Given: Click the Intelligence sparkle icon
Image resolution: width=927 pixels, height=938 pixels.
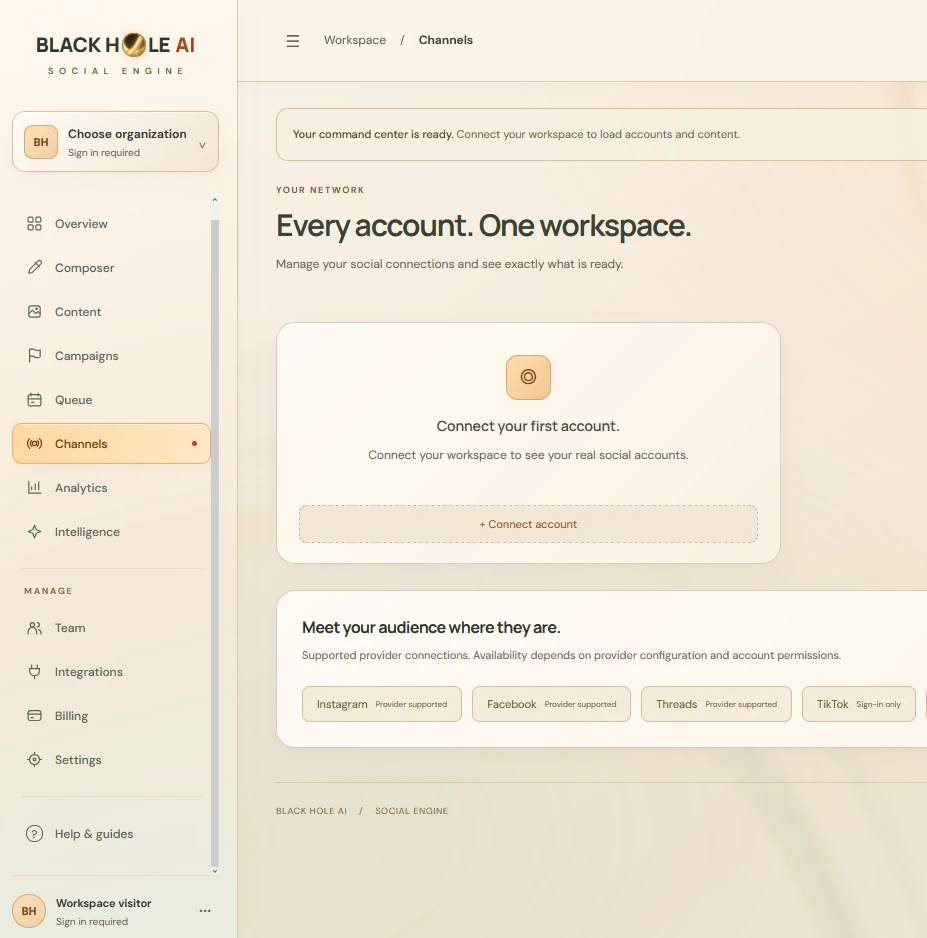Looking at the screenshot, I should coord(34,531).
